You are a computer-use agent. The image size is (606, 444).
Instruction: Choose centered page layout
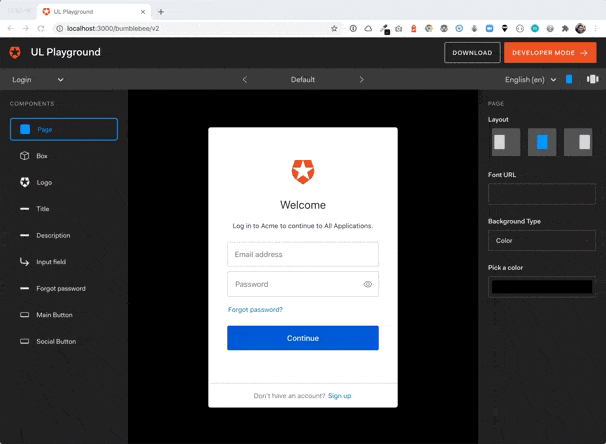tap(542, 142)
